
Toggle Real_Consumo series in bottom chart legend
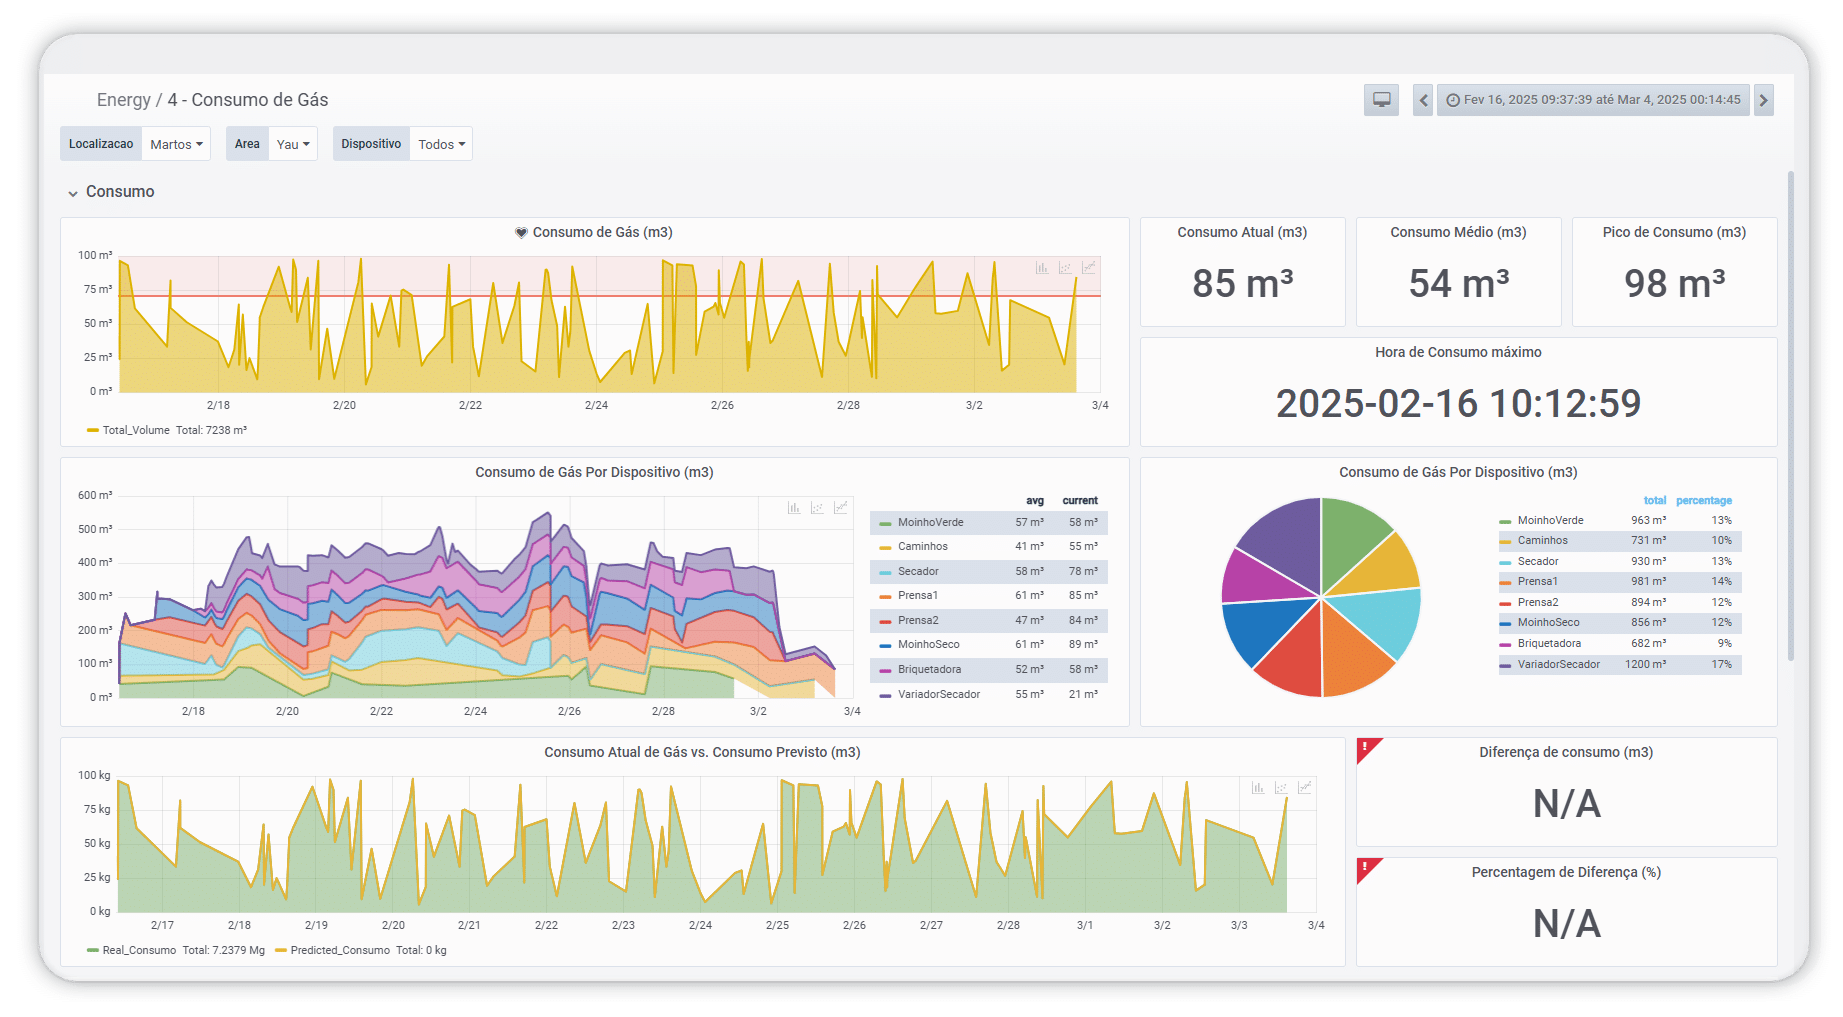138,950
